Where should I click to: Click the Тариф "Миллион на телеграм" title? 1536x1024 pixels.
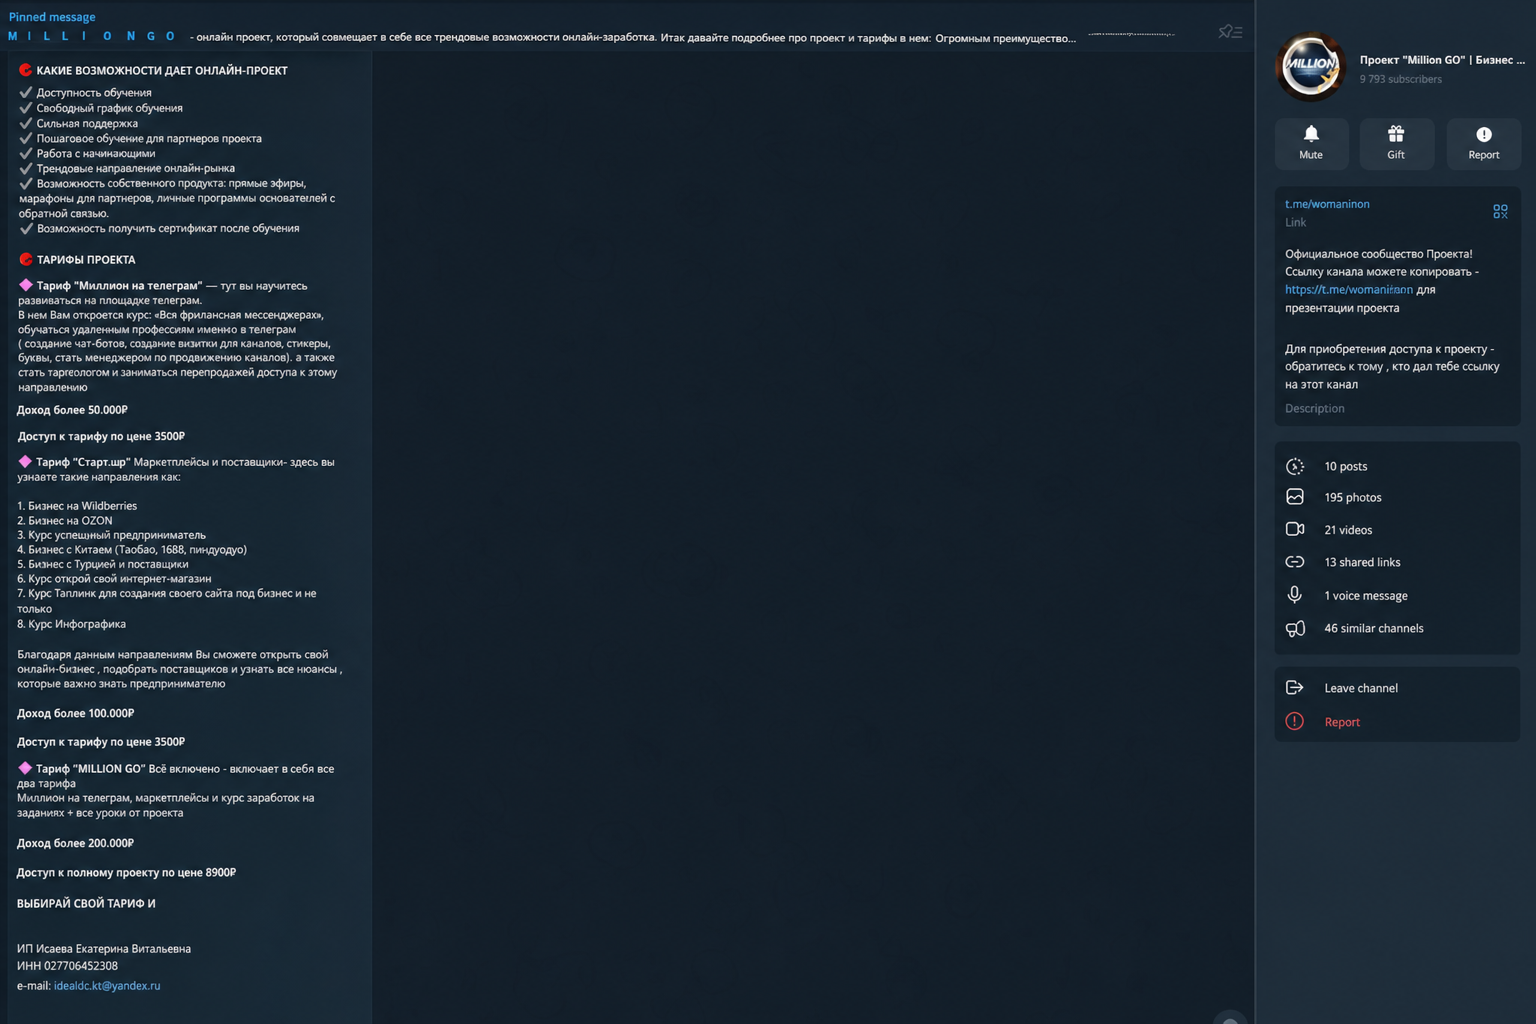pyautogui.click(x=119, y=286)
